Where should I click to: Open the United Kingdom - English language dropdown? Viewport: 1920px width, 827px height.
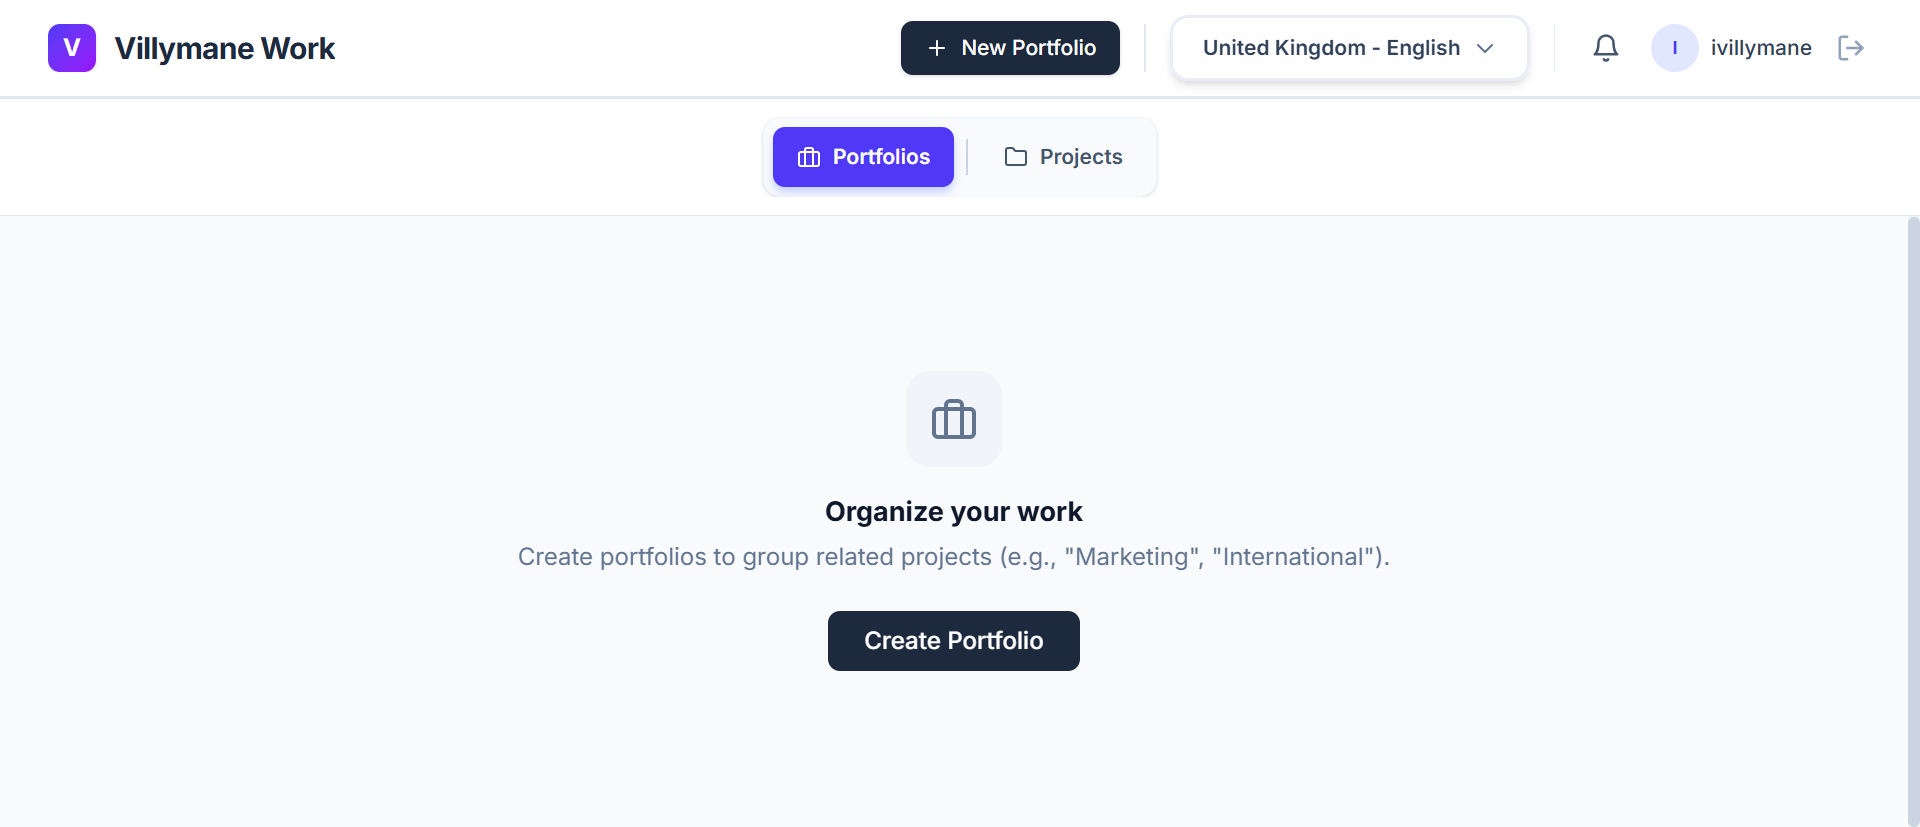click(1348, 47)
